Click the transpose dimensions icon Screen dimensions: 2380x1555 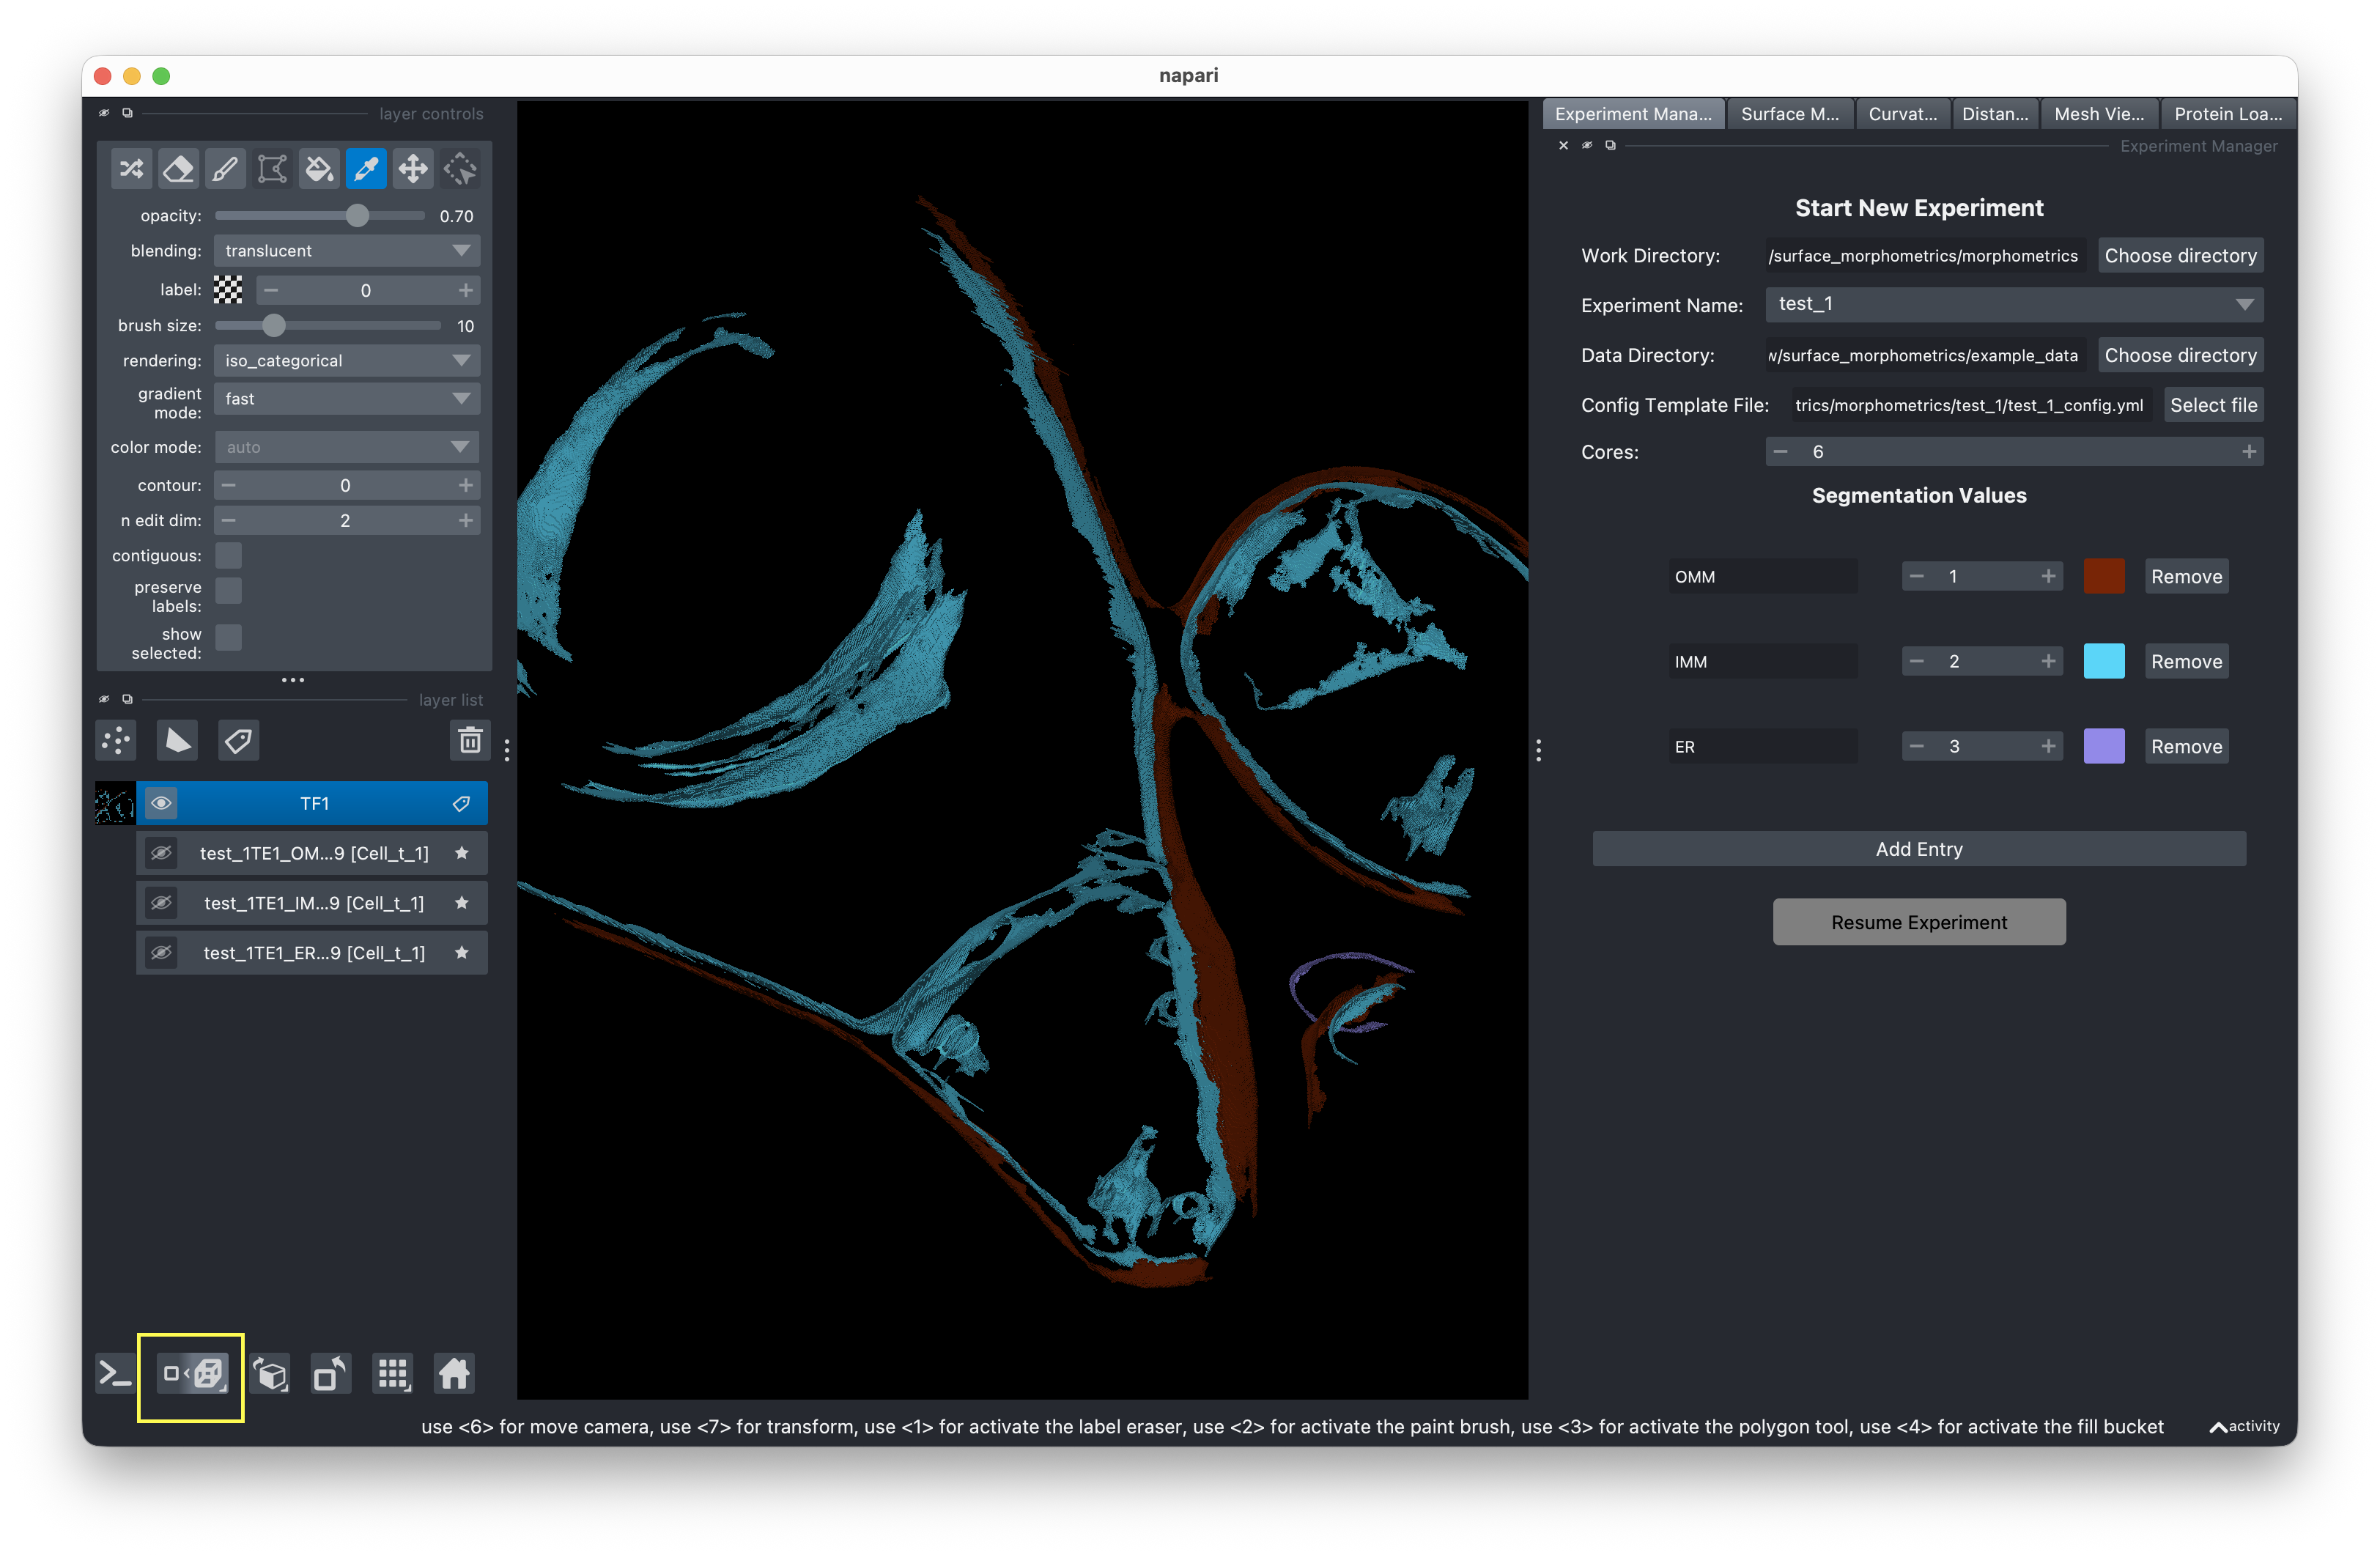click(x=330, y=1374)
